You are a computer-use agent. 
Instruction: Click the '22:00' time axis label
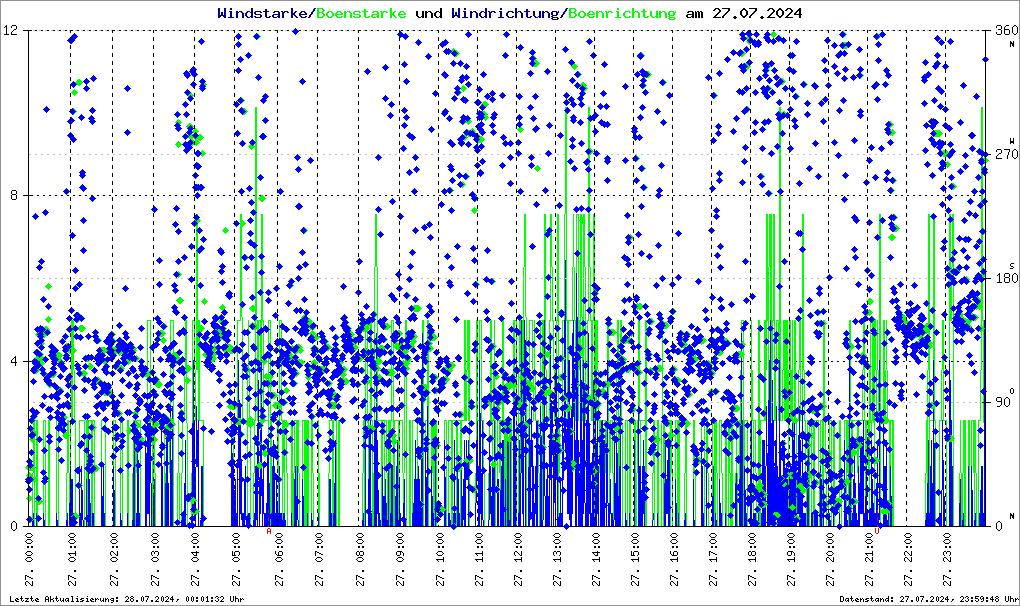click(909, 549)
